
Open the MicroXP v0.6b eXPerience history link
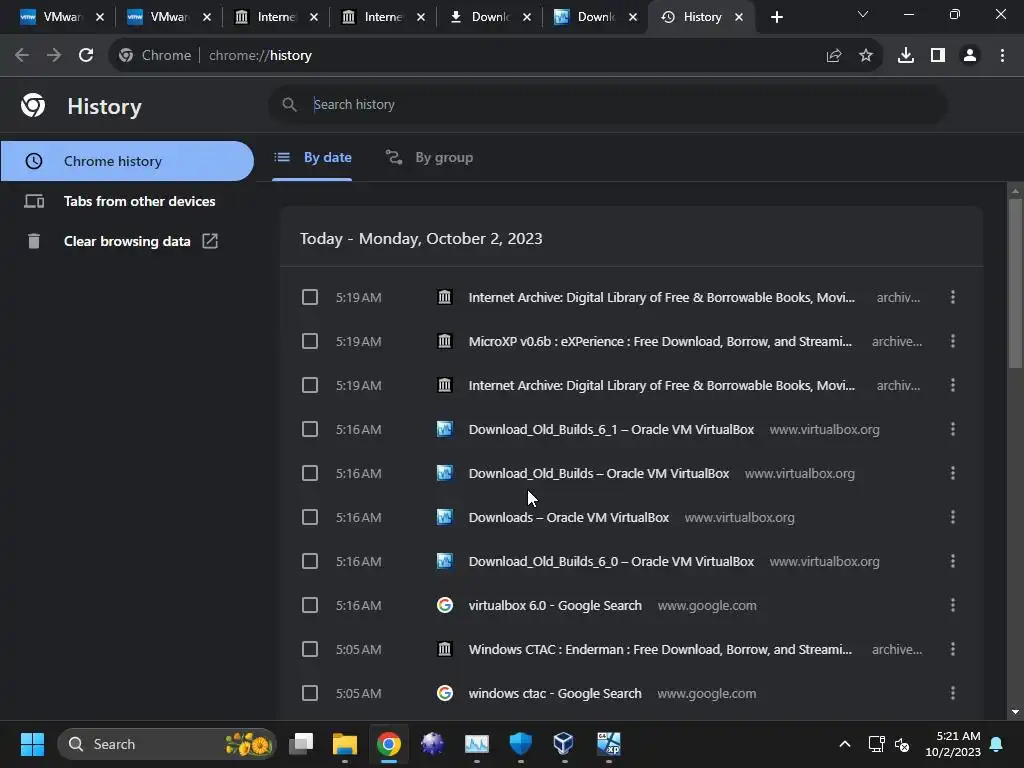point(660,342)
